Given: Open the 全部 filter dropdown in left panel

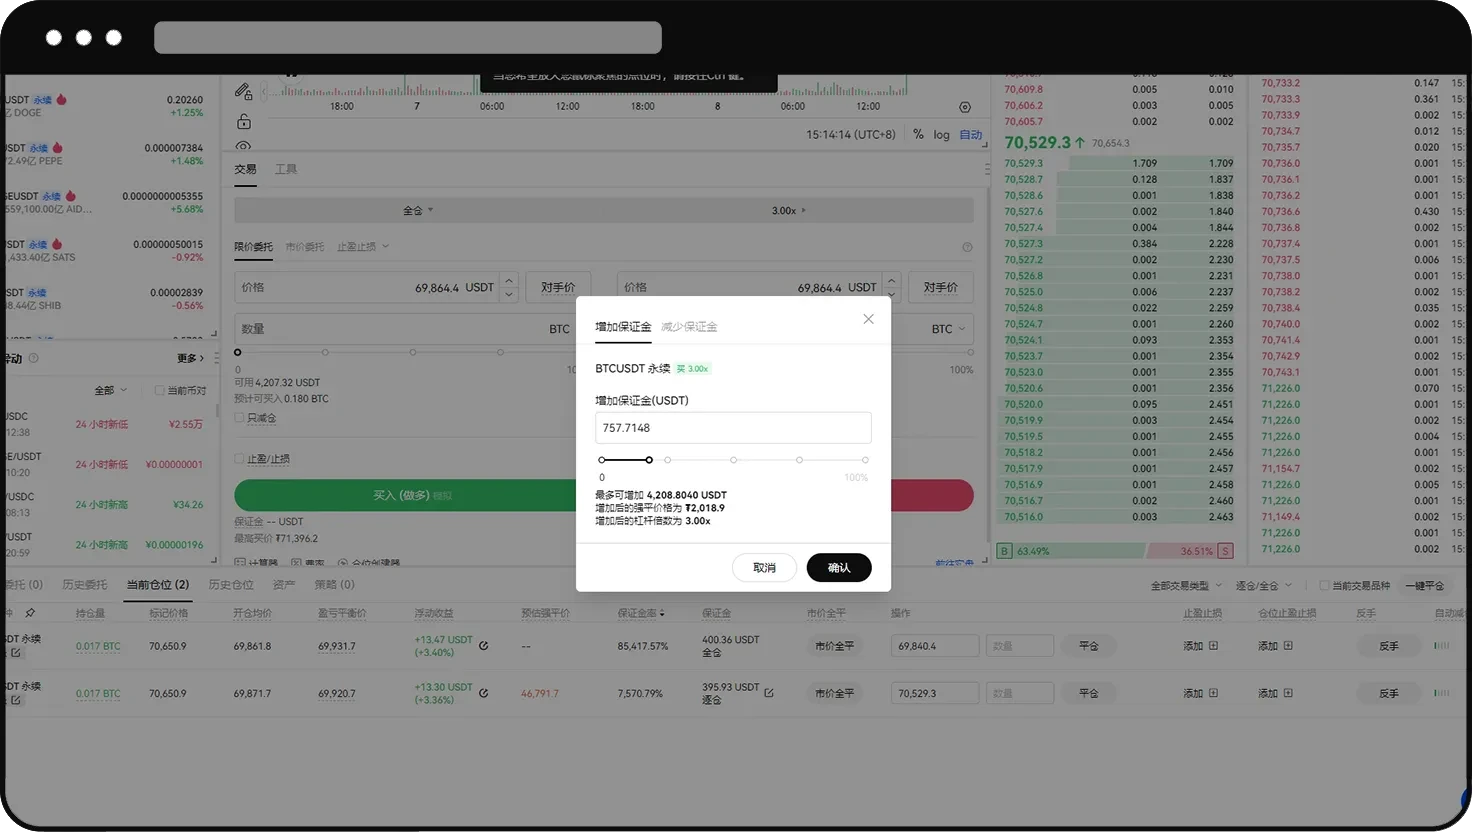Looking at the screenshot, I should [110, 390].
